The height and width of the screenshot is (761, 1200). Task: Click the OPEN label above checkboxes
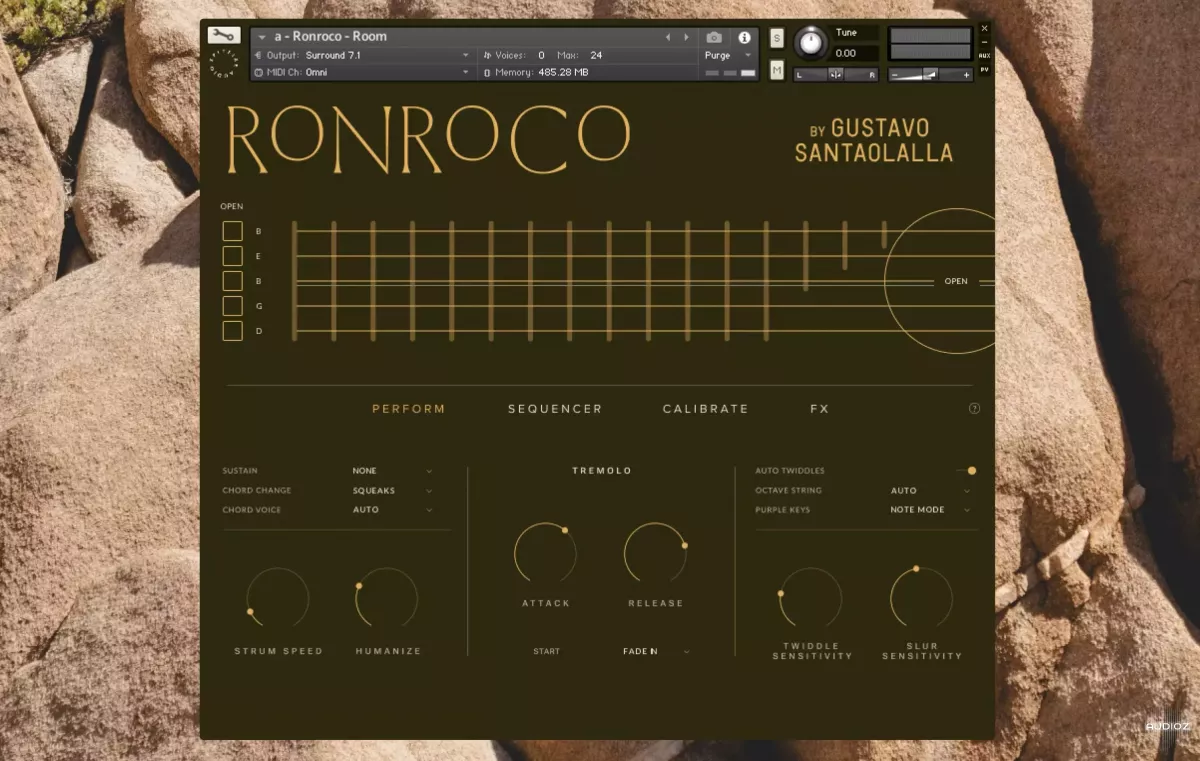[232, 206]
